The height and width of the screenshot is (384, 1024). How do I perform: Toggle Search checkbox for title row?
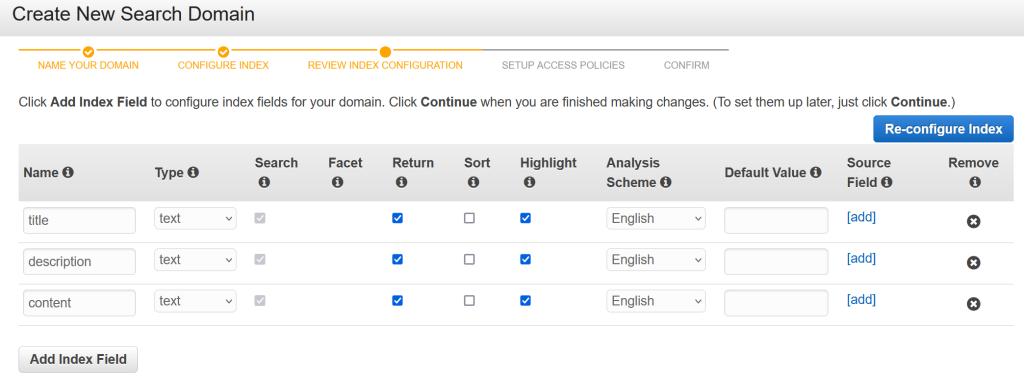point(260,218)
